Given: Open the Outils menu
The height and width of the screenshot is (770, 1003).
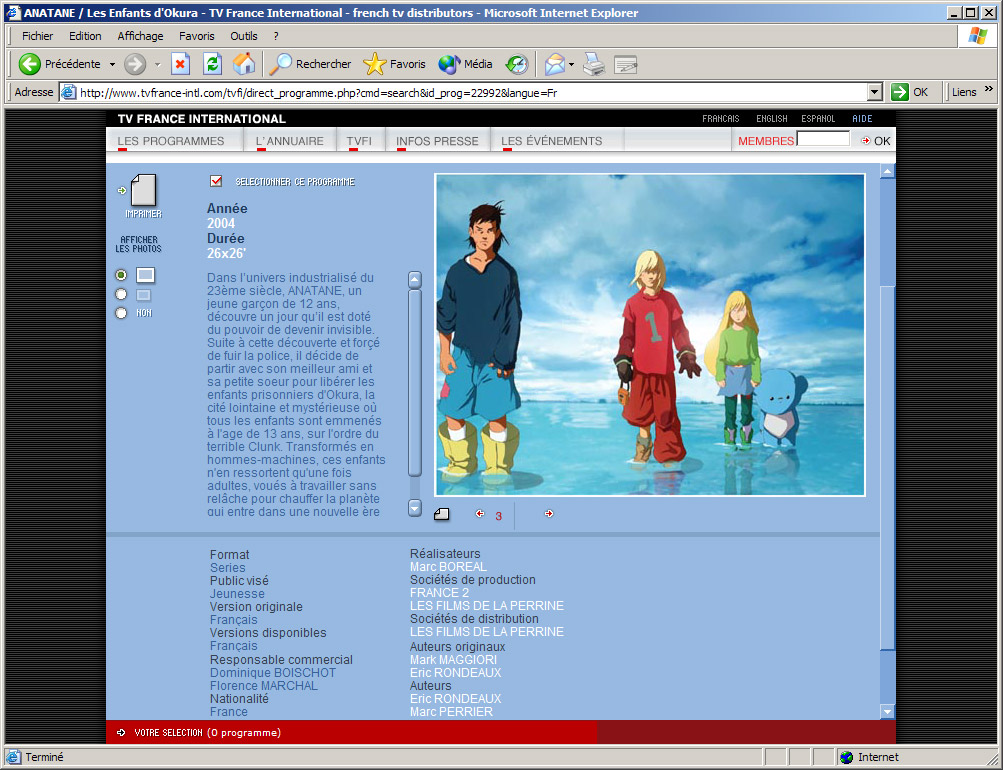Looking at the screenshot, I should (x=244, y=36).
